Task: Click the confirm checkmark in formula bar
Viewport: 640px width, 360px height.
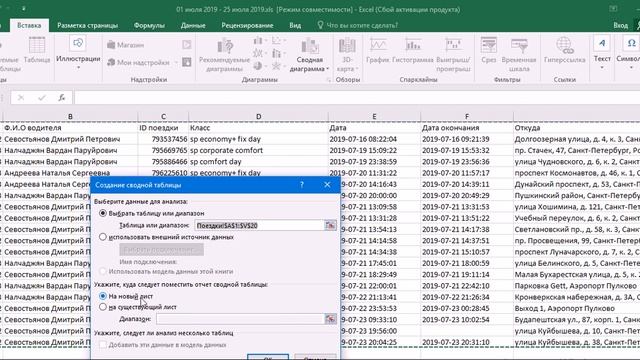Action: (x=41, y=98)
